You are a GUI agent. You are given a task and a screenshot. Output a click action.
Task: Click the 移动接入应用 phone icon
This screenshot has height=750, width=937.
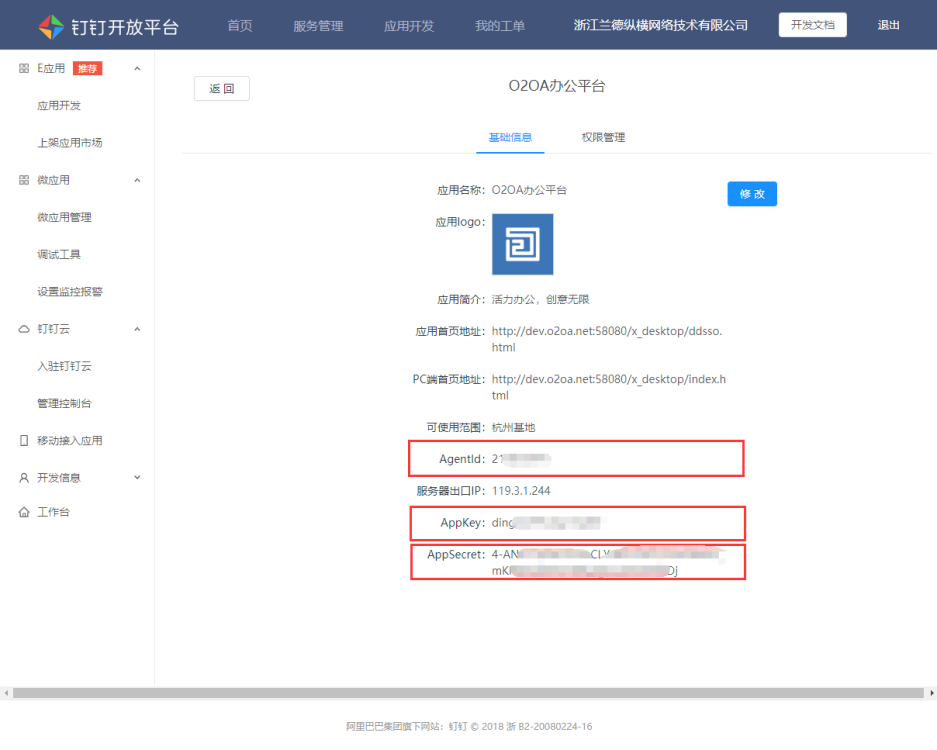pyautogui.click(x=24, y=441)
